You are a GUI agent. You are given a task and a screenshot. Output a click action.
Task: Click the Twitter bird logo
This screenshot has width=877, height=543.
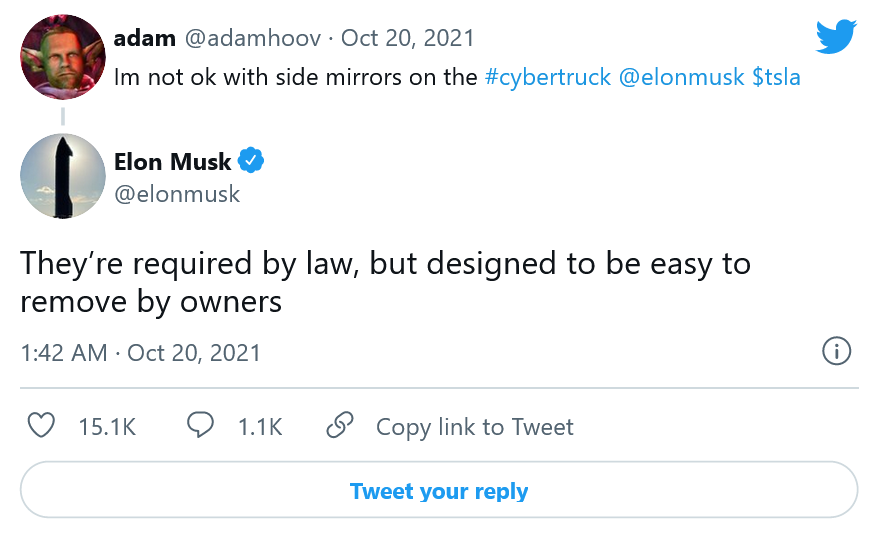coord(836,38)
